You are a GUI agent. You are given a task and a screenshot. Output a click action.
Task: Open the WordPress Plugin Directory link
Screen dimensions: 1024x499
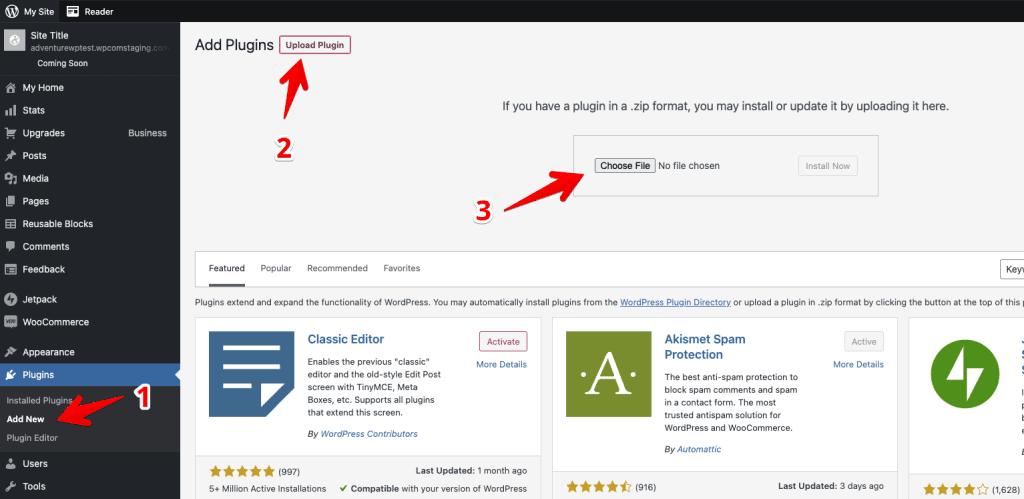pos(675,302)
